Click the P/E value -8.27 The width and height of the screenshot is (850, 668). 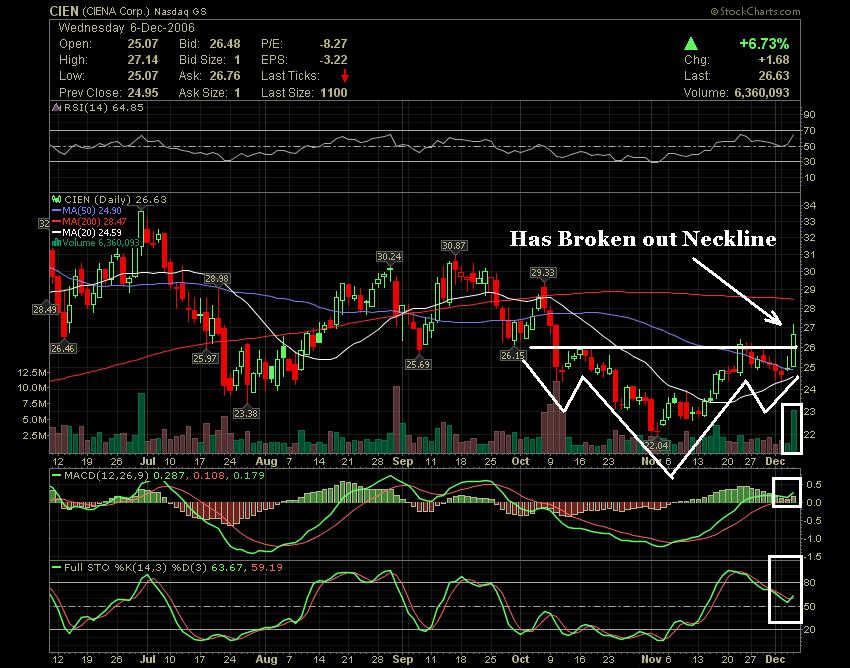point(333,44)
